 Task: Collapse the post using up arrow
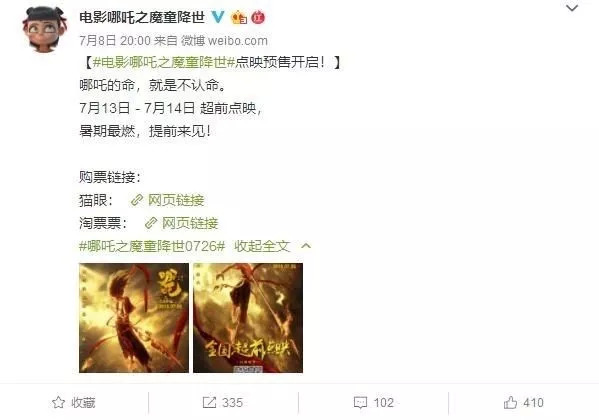306,246
